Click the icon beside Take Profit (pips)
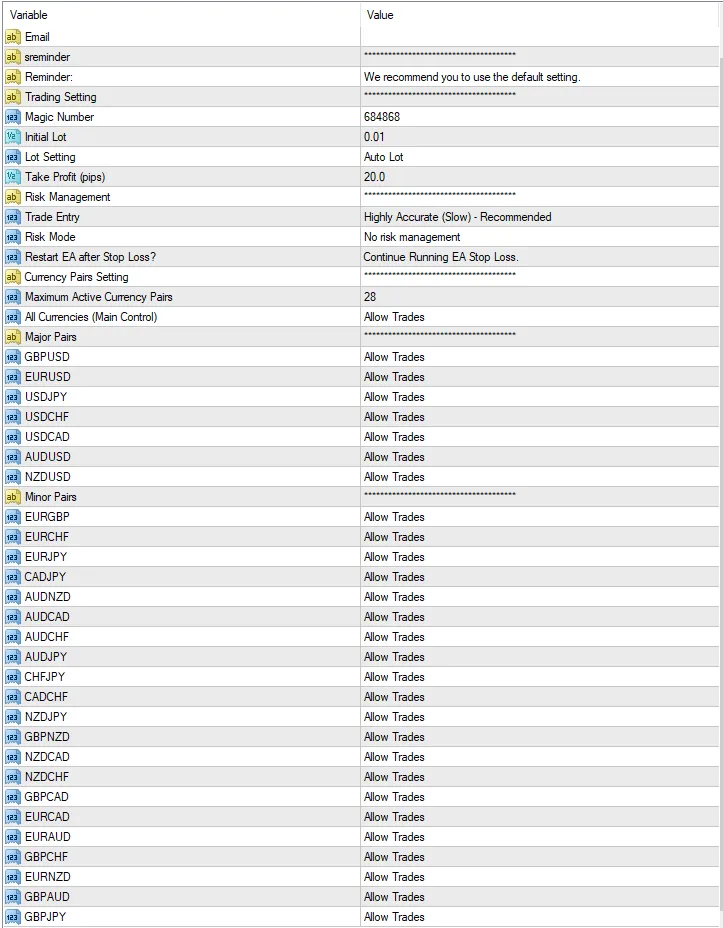The image size is (723, 928). [12, 177]
